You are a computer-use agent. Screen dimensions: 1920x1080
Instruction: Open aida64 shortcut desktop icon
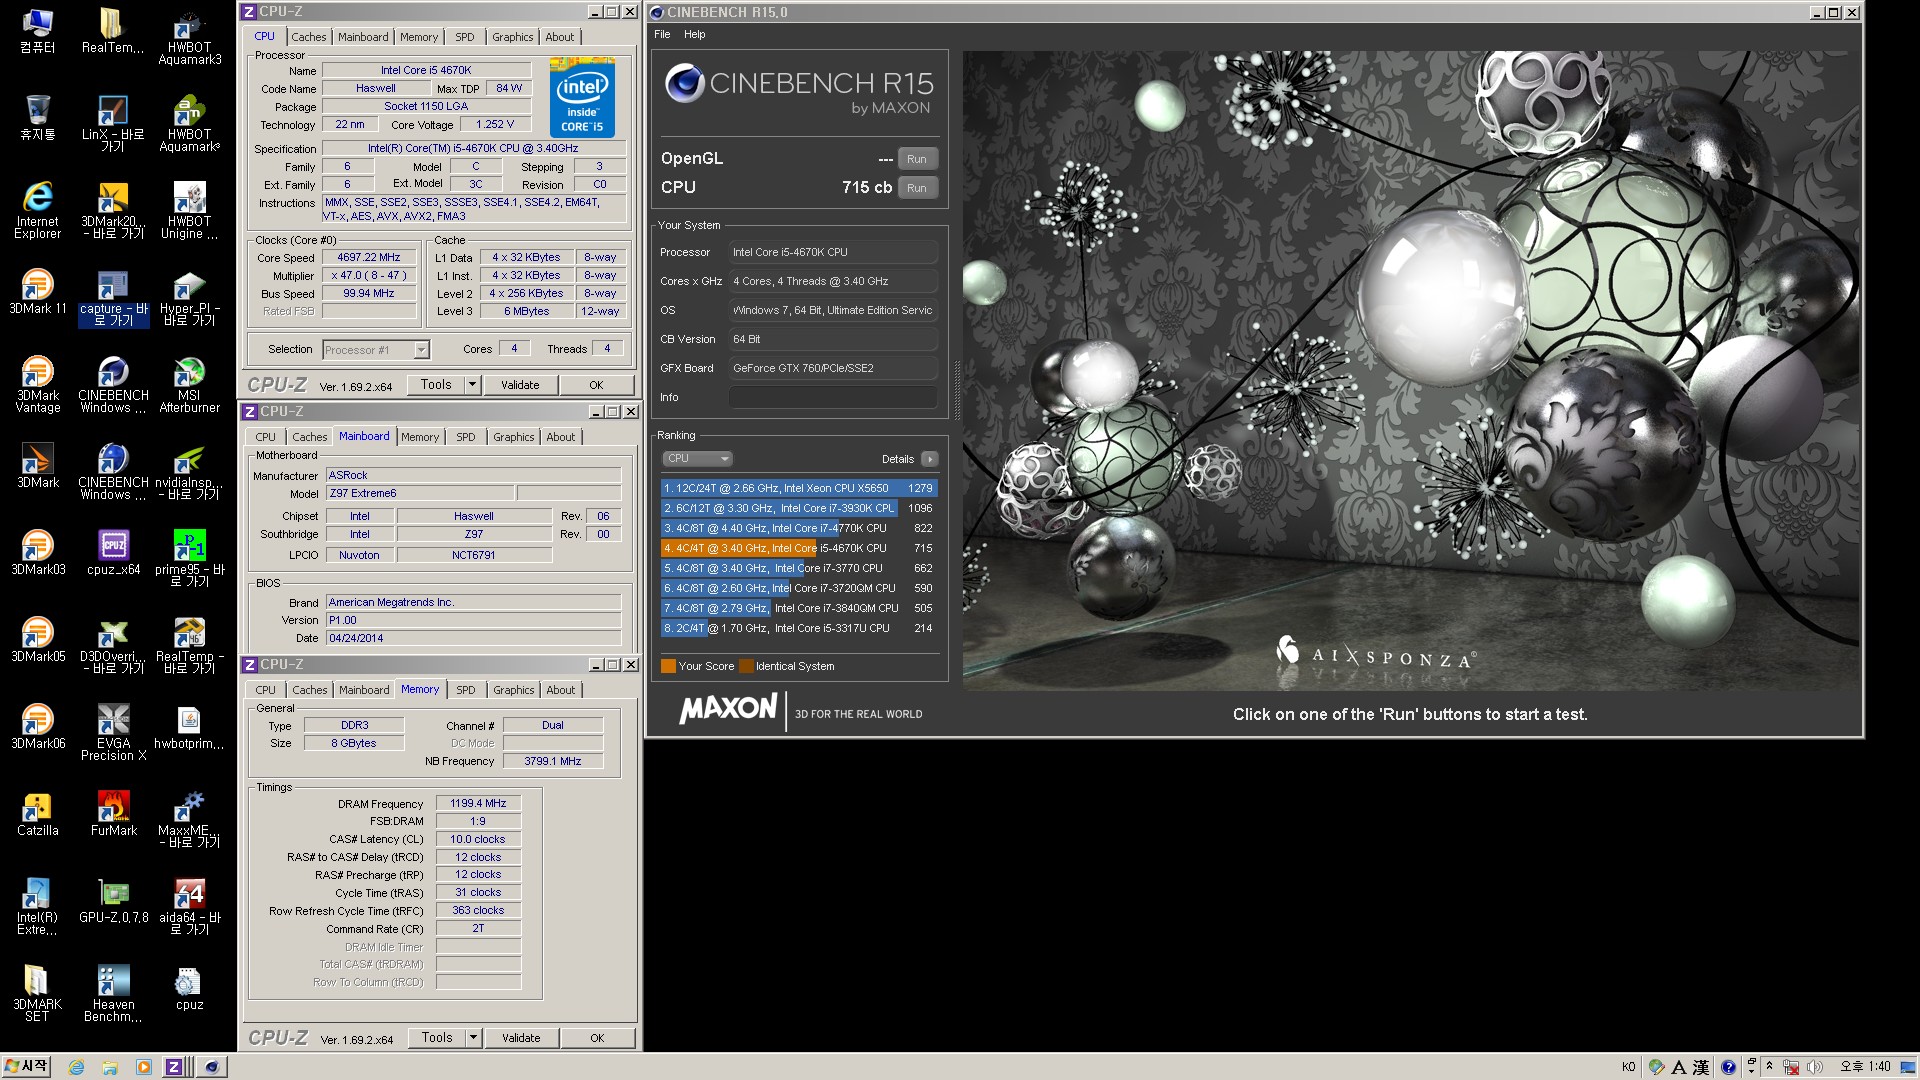189,907
